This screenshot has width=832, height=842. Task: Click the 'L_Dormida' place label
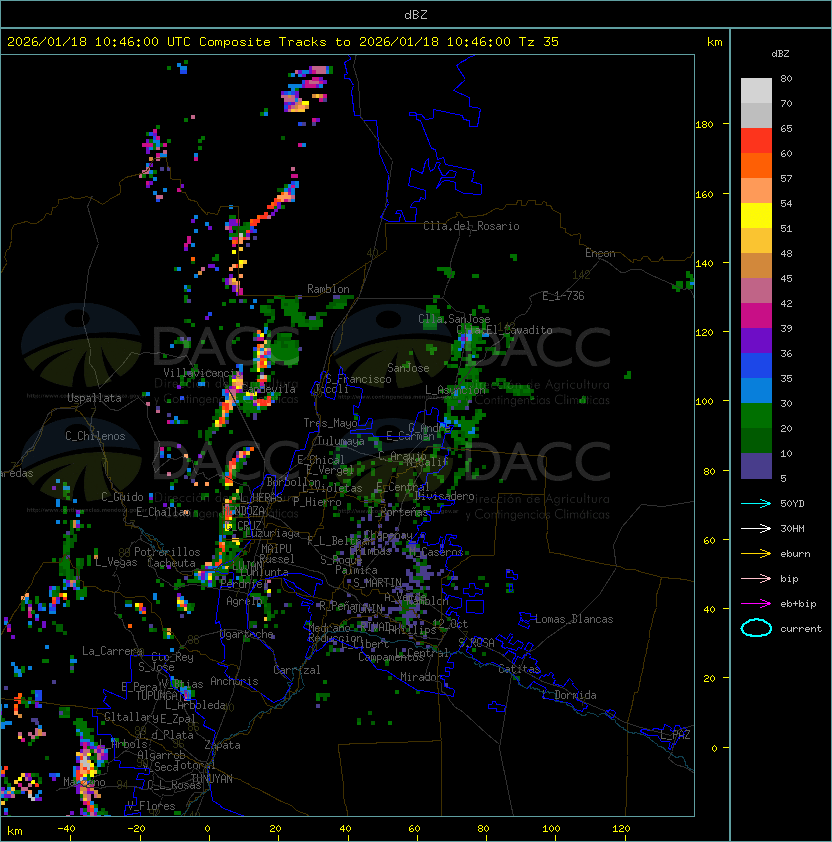pos(569,695)
